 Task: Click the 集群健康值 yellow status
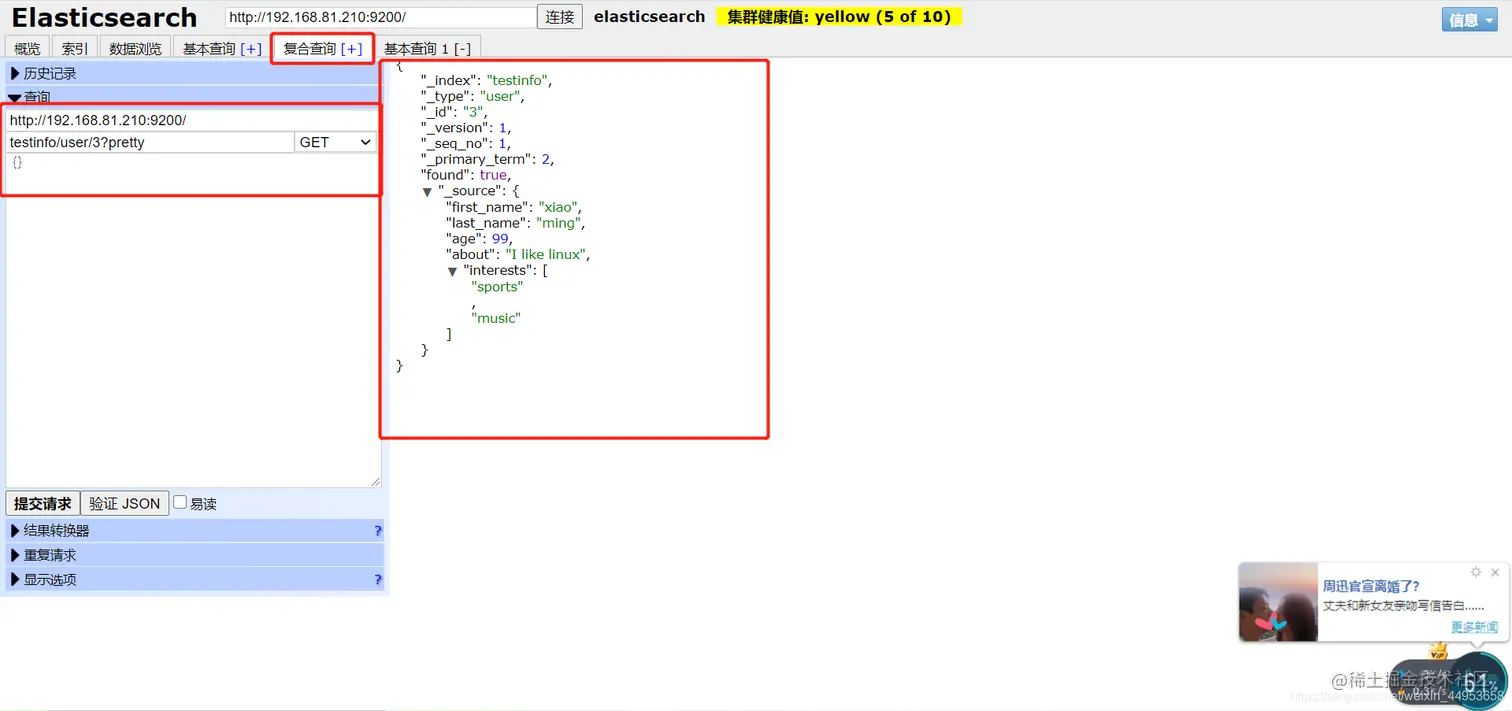coord(839,17)
